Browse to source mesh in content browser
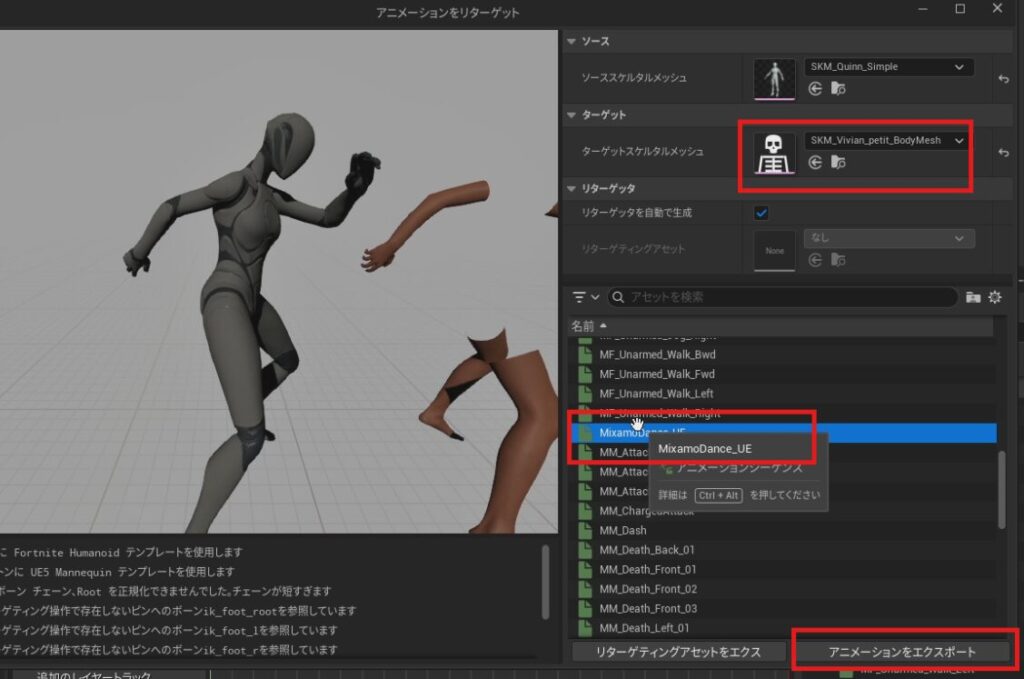This screenshot has width=1024, height=679. click(839, 89)
